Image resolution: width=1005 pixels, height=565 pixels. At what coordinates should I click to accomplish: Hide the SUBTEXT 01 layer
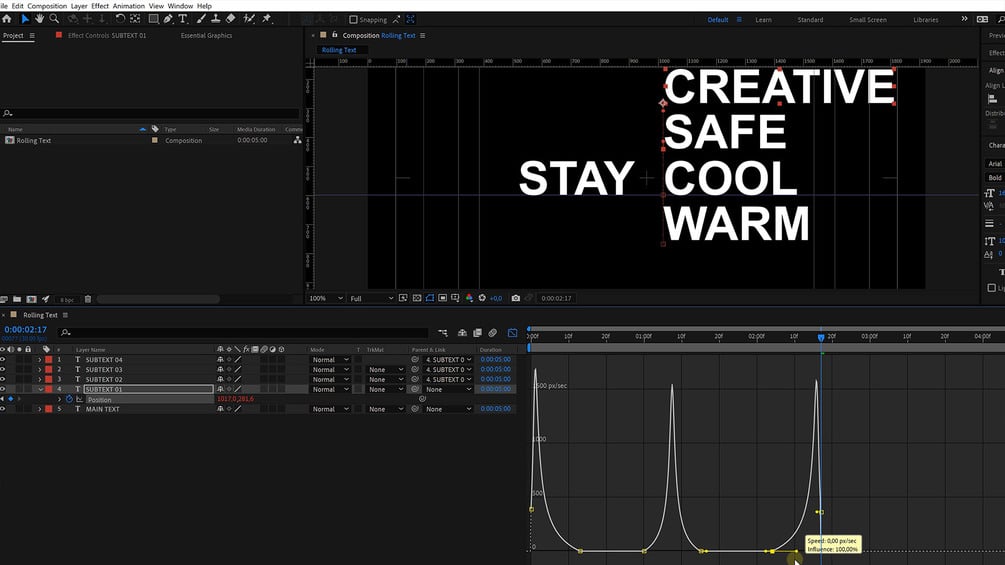pos(3,389)
